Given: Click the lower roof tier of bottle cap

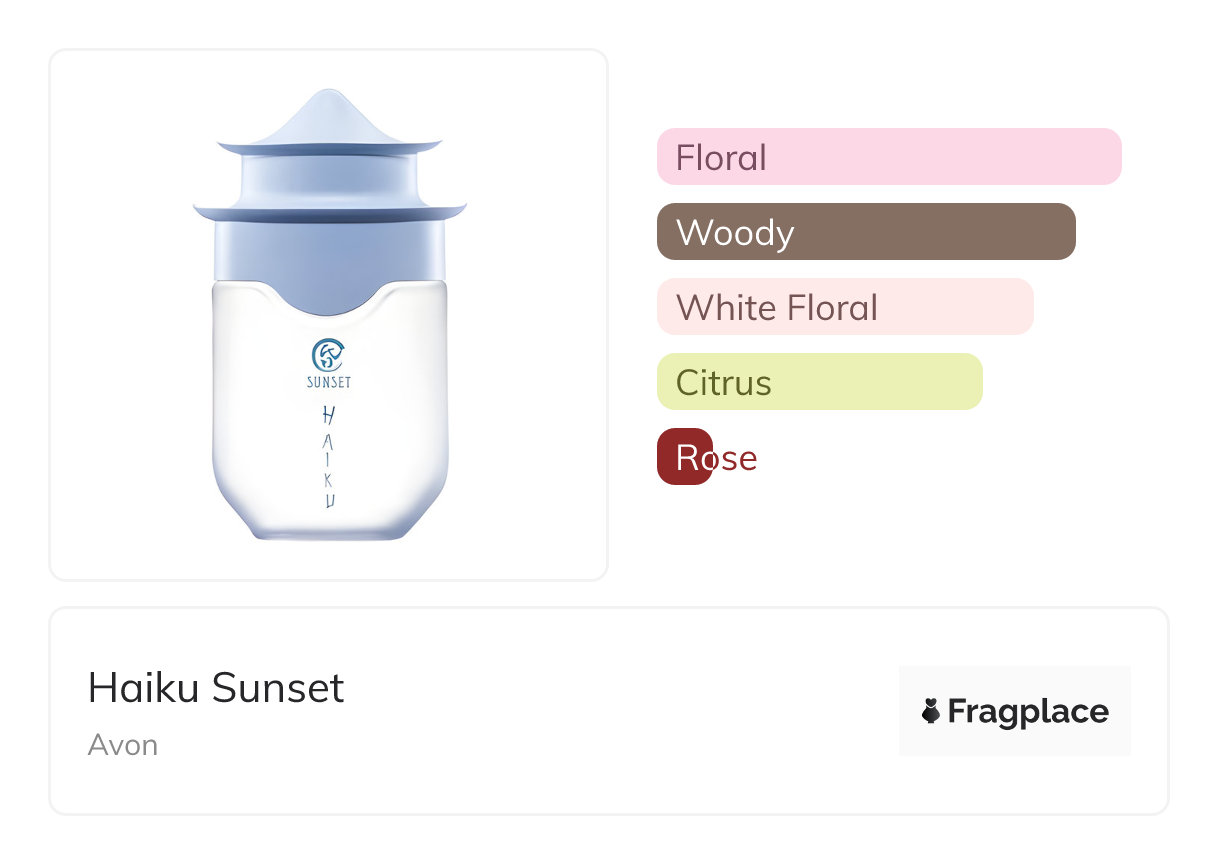Looking at the screenshot, I should tap(329, 212).
